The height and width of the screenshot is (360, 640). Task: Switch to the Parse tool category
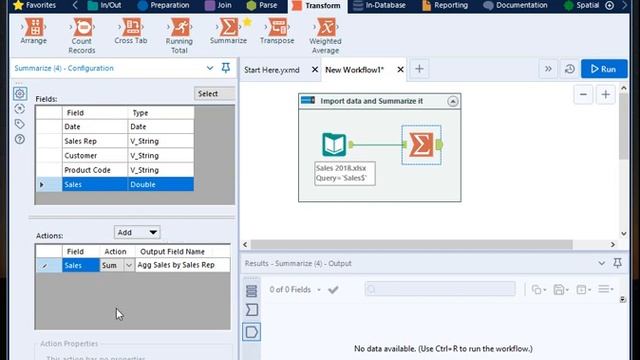click(x=262, y=5)
